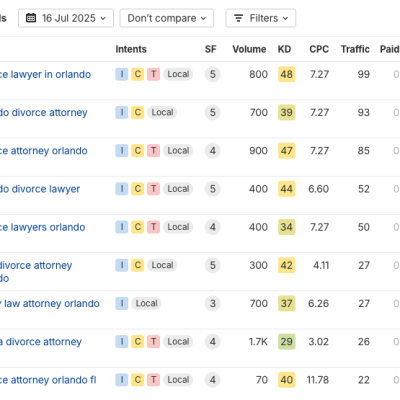The height and width of the screenshot is (400, 400).
Task: Click KD score 39 badge
Action: [x=287, y=113]
